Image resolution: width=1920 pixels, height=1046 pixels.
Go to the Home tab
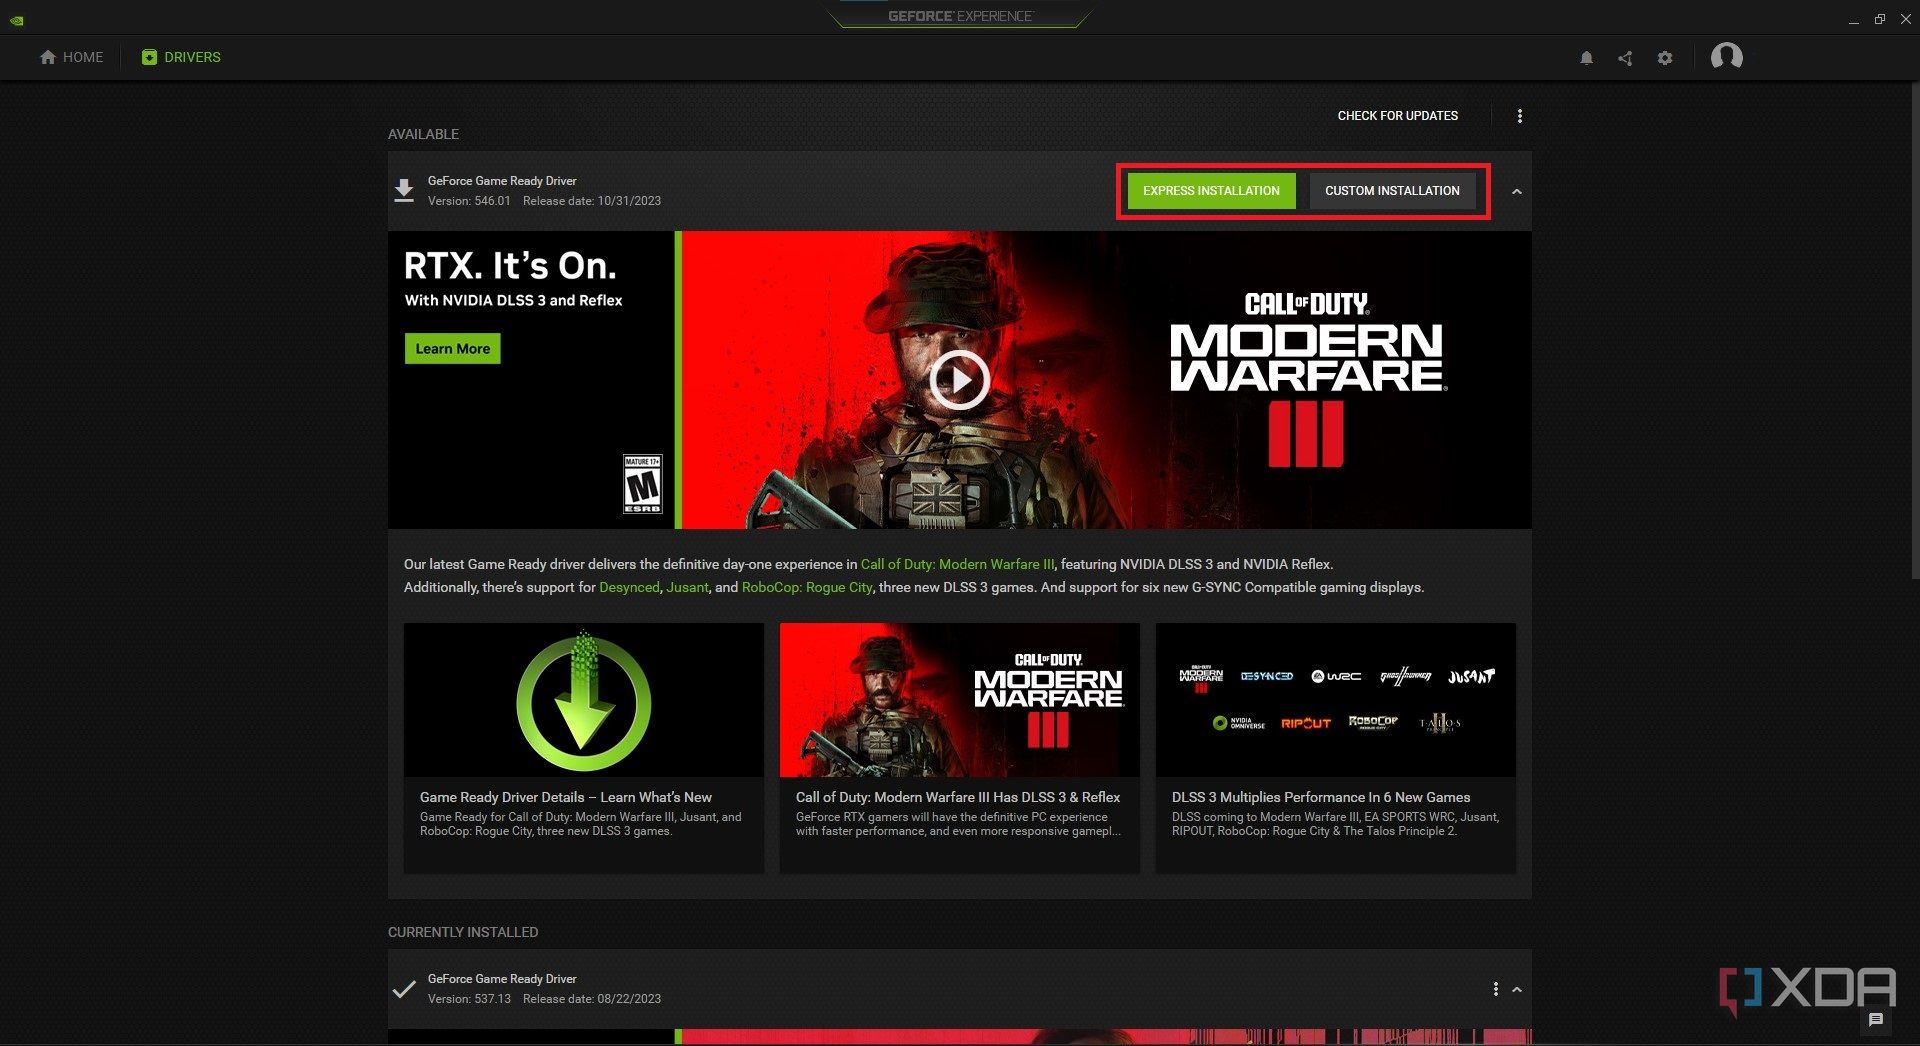[71, 57]
